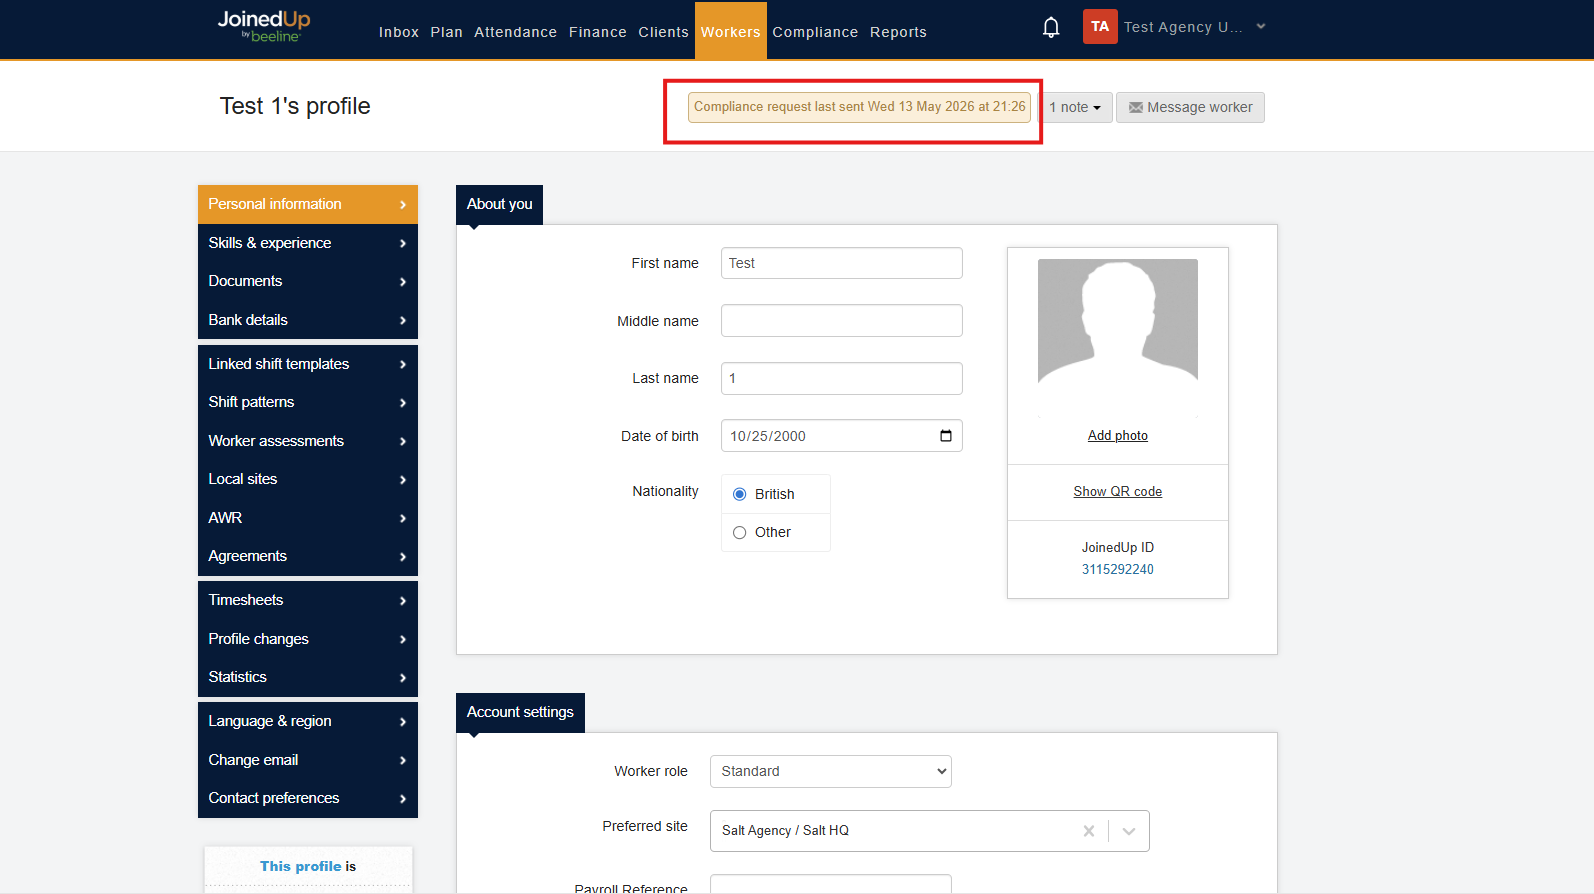View Profile changes

308,639
